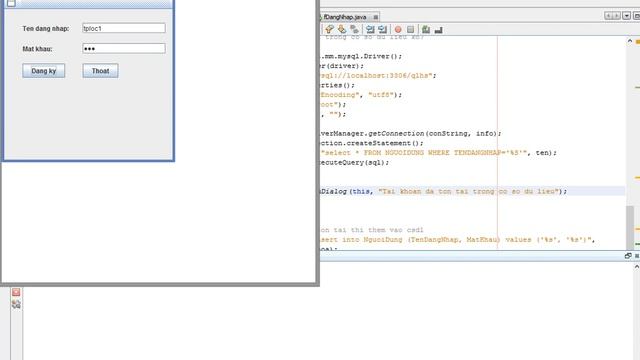Switch to the fDangNhap.java editor tab

coord(344,17)
